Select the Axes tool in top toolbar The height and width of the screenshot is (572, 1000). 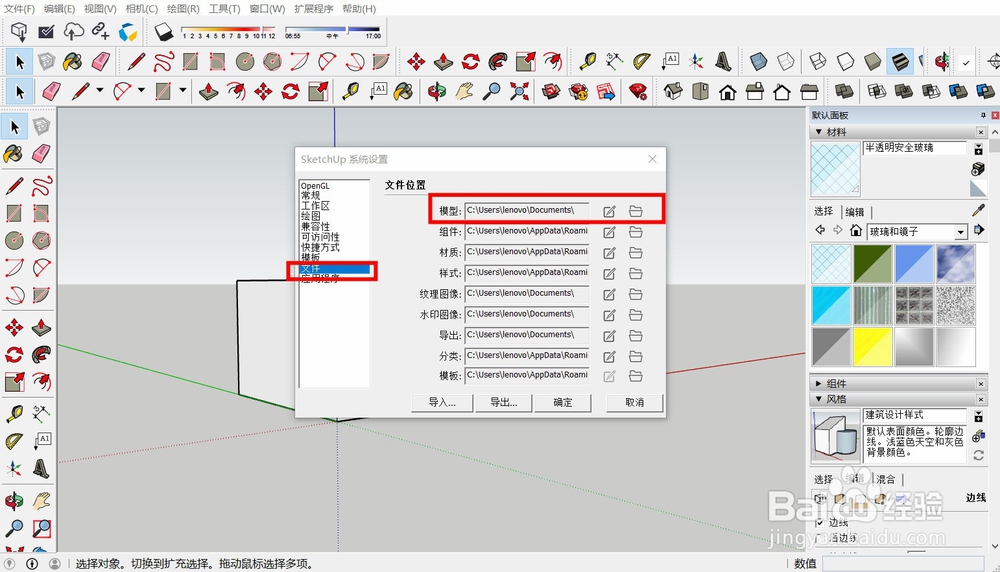(x=696, y=61)
